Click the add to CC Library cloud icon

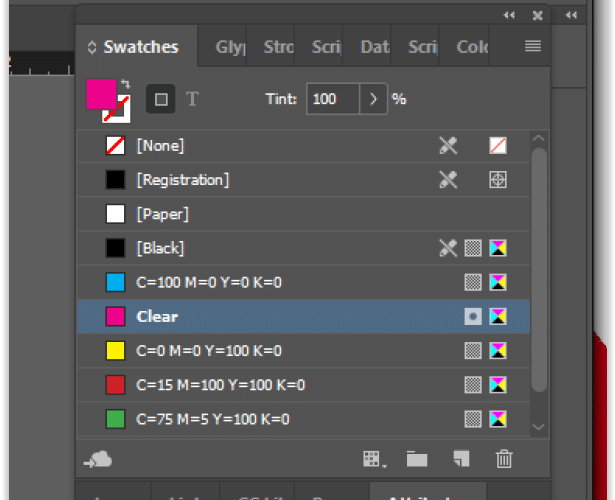tap(98, 459)
